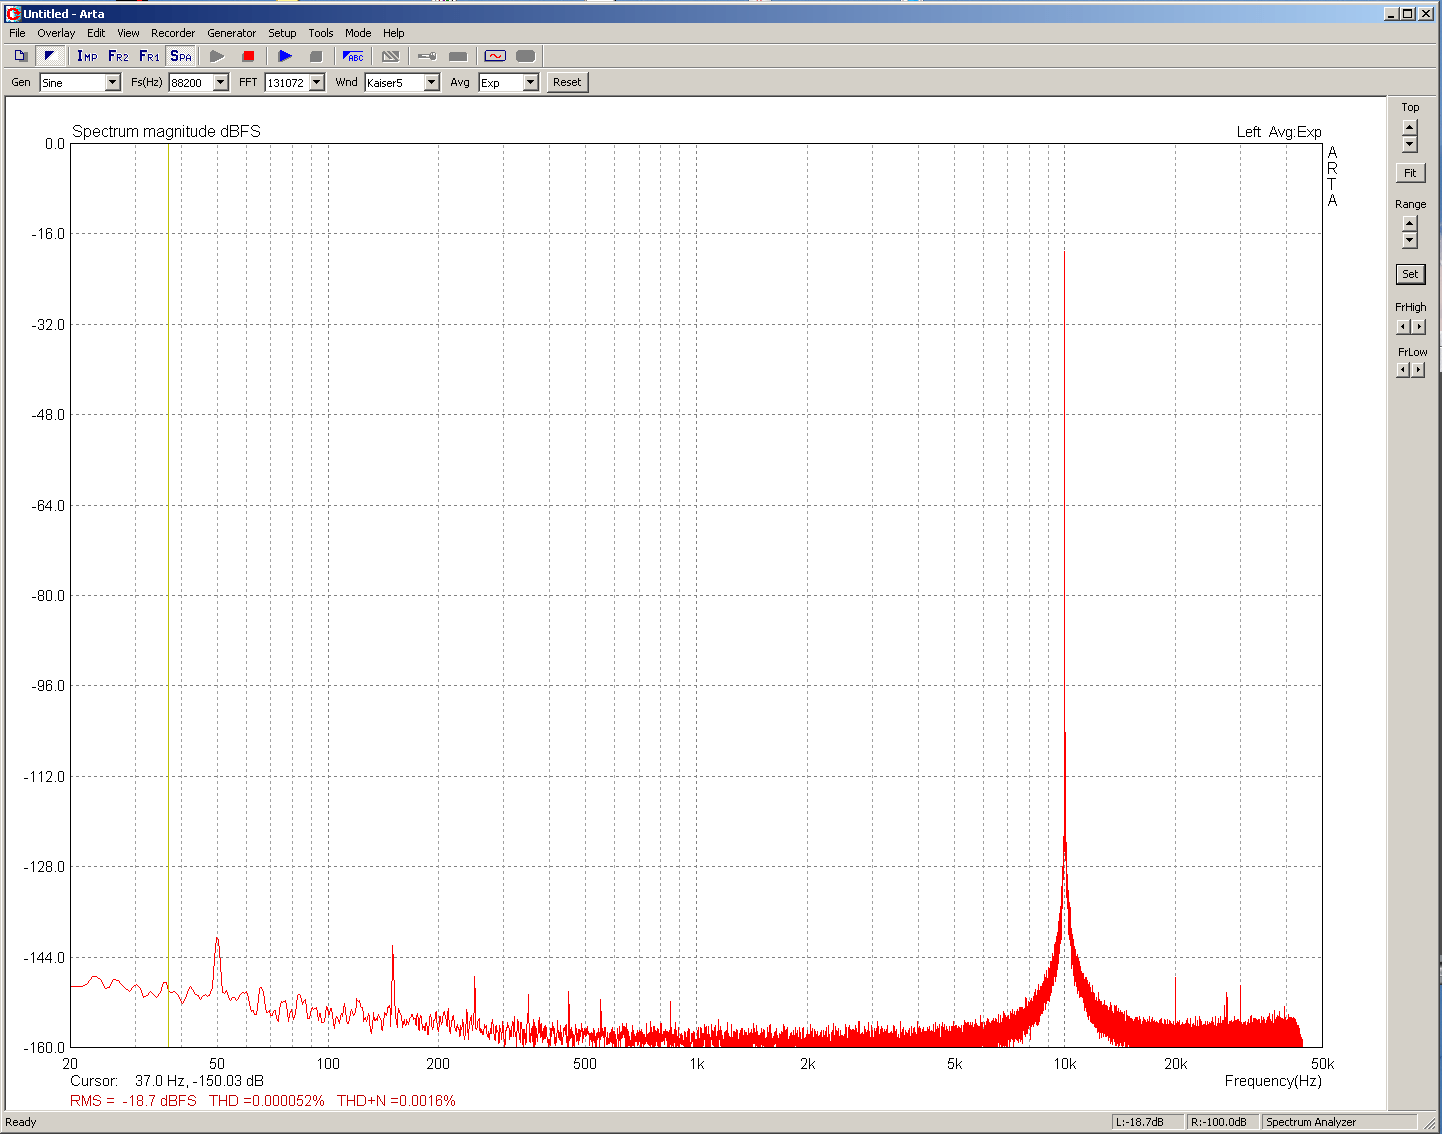Click the Left Avg:Exp graph label
The width and height of the screenshot is (1442, 1134).
[1279, 132]
